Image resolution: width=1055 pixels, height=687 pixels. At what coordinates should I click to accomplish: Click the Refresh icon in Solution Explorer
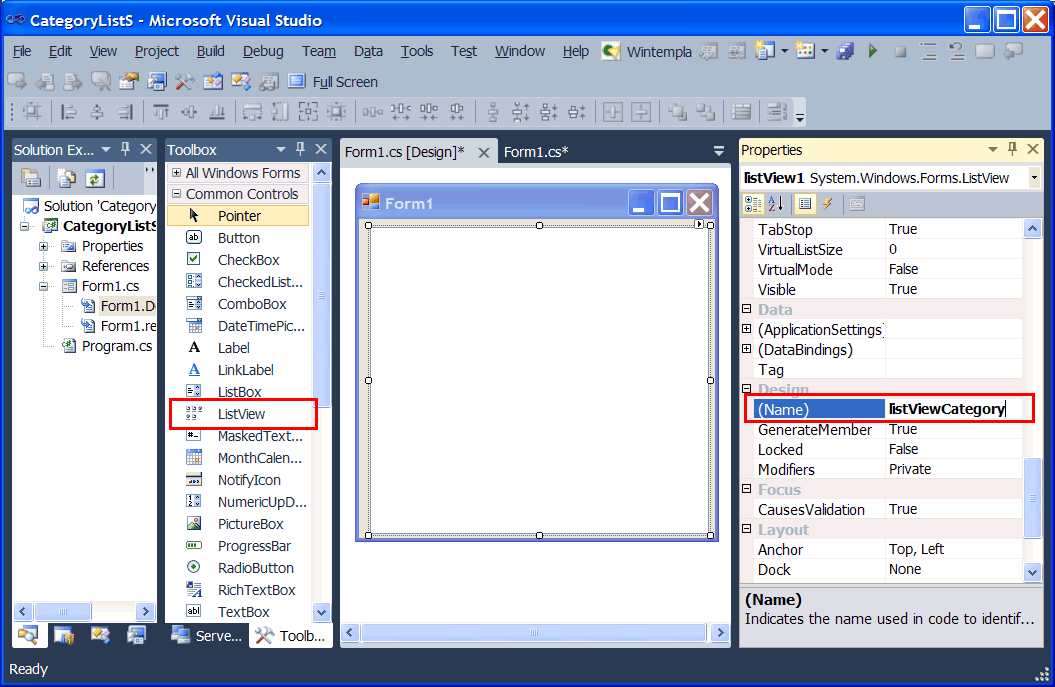click(95, 178)
